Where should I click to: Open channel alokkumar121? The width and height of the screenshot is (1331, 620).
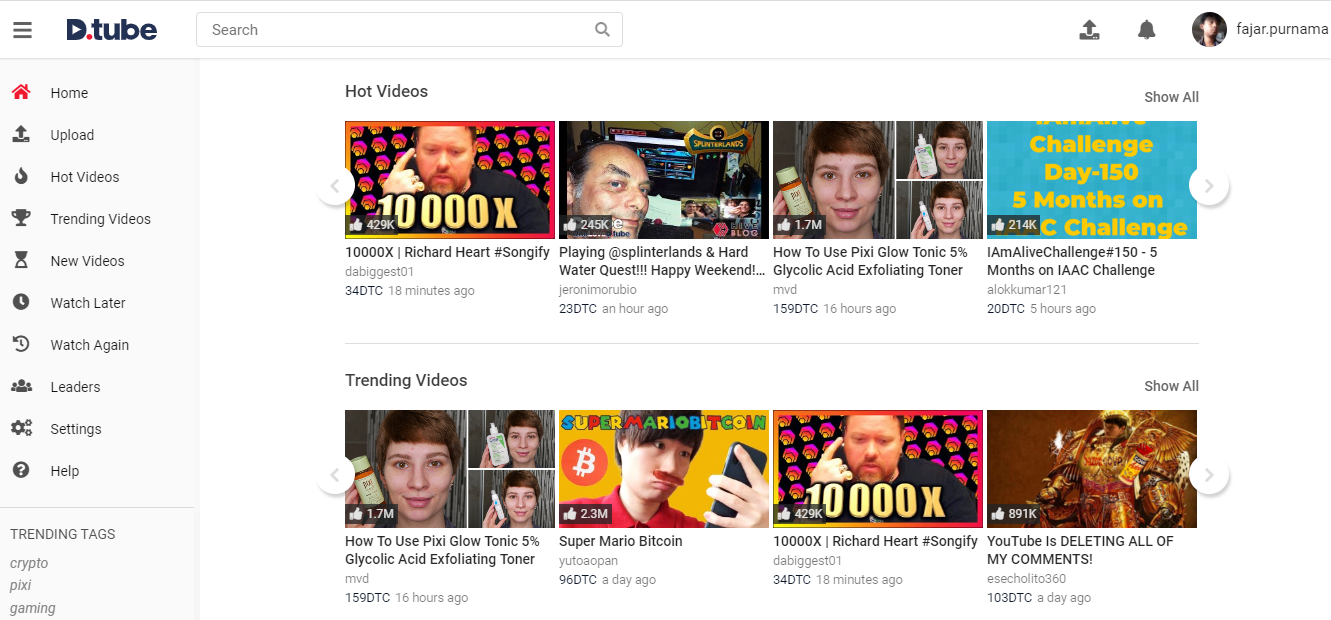[x=1027, y=289]
